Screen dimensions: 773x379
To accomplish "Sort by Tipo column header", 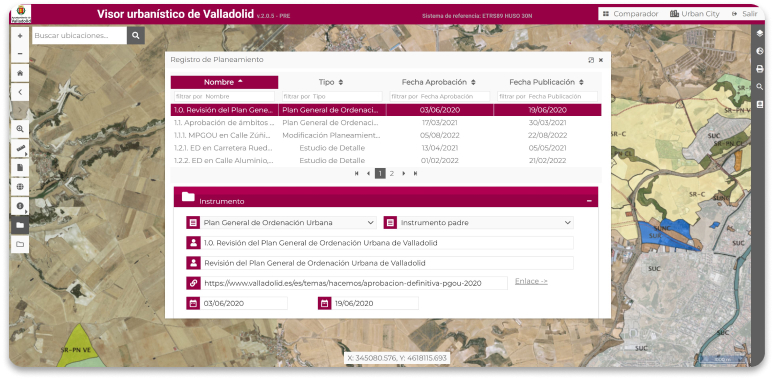I will 331,82.
